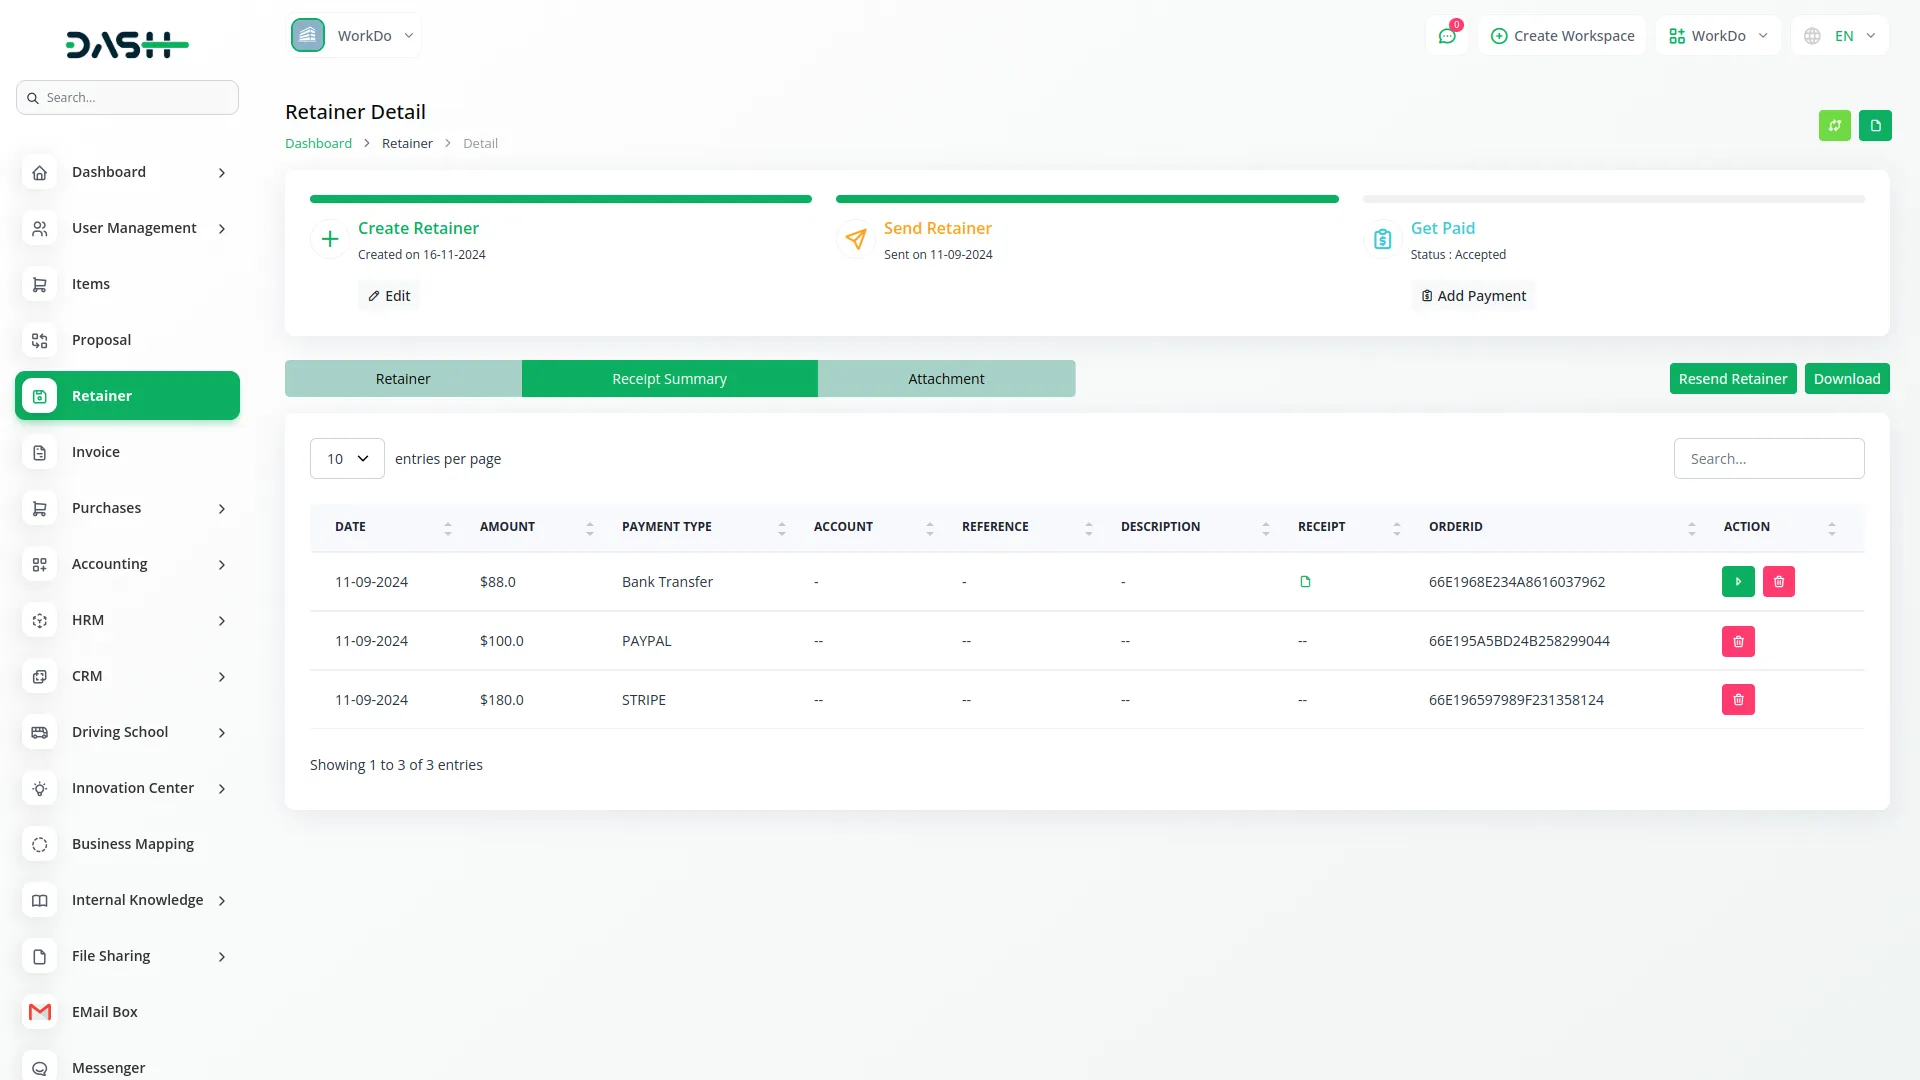1920x1080 pixels.
Task: Click the green refresh icon button top right
Action: pyautogui.click(x=1834, y=126)
